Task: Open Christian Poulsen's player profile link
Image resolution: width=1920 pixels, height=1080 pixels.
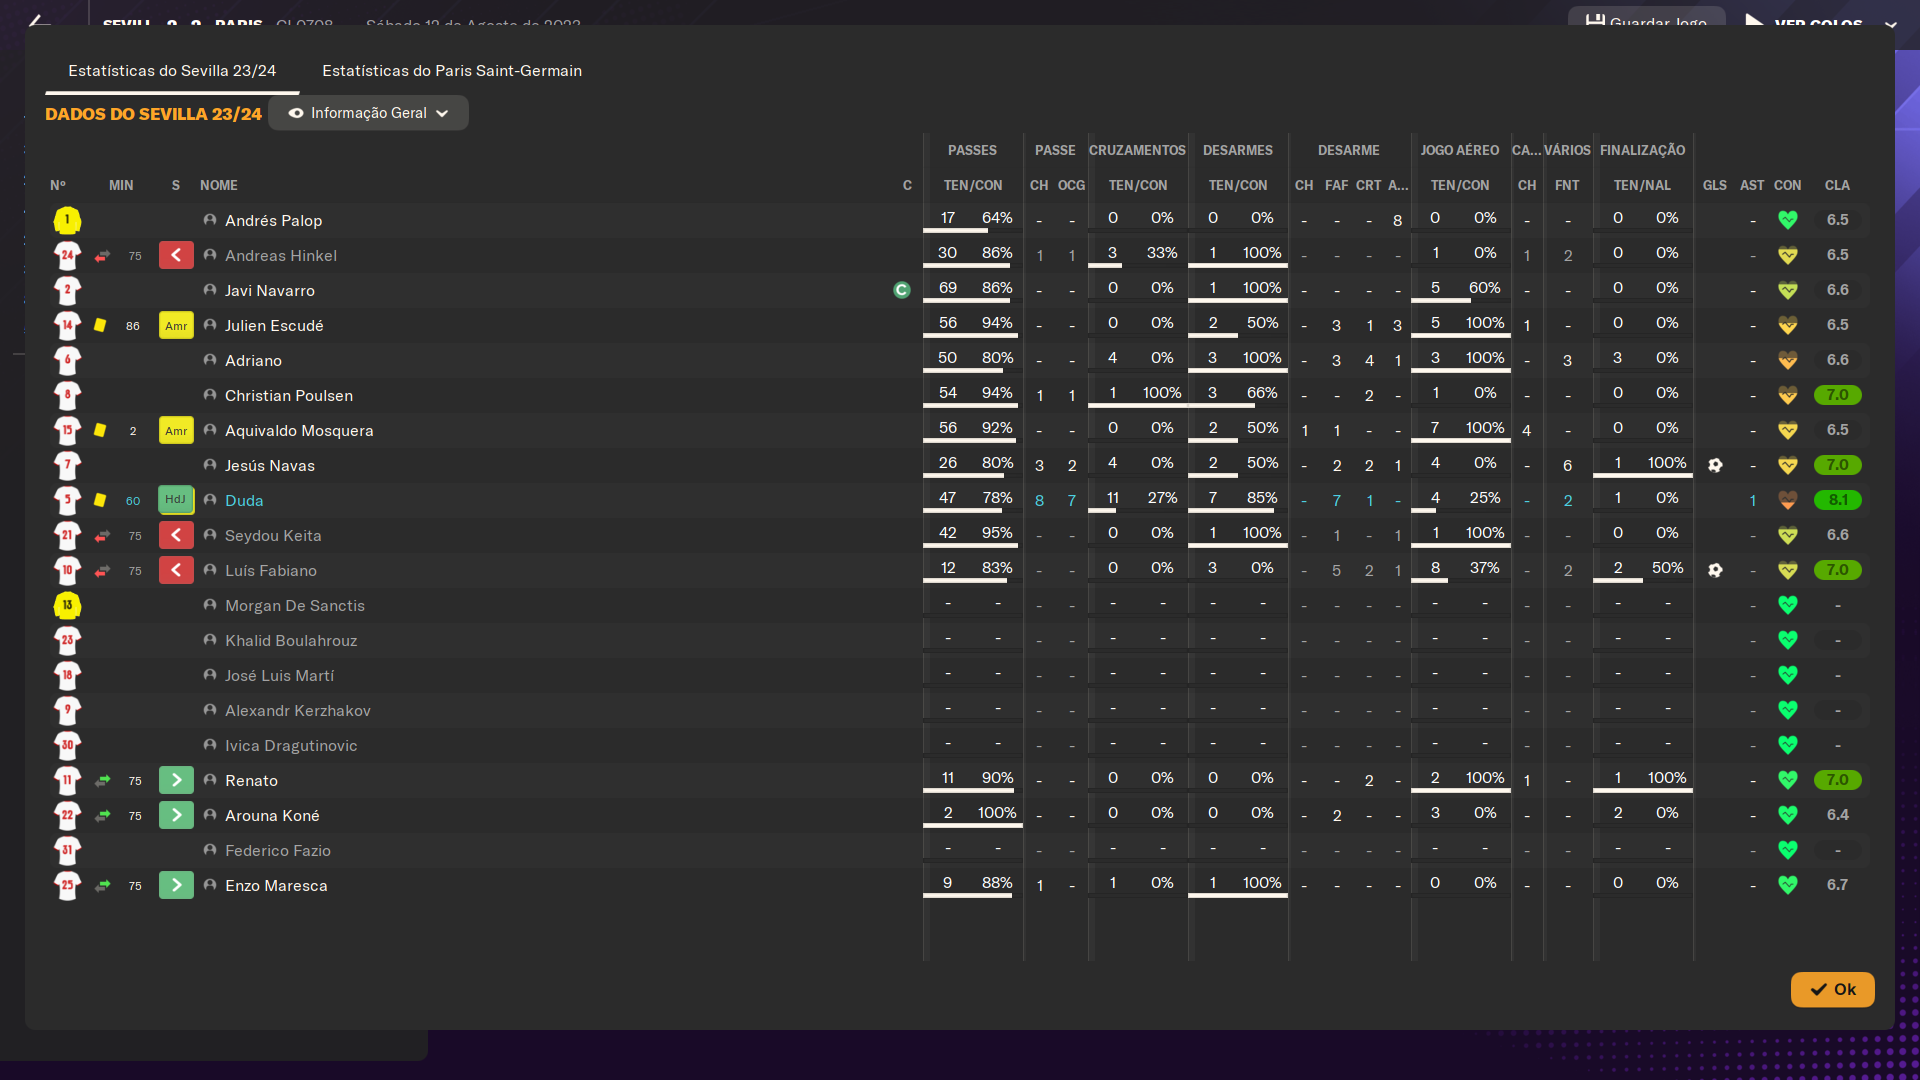Action: [x=288, y=395]
